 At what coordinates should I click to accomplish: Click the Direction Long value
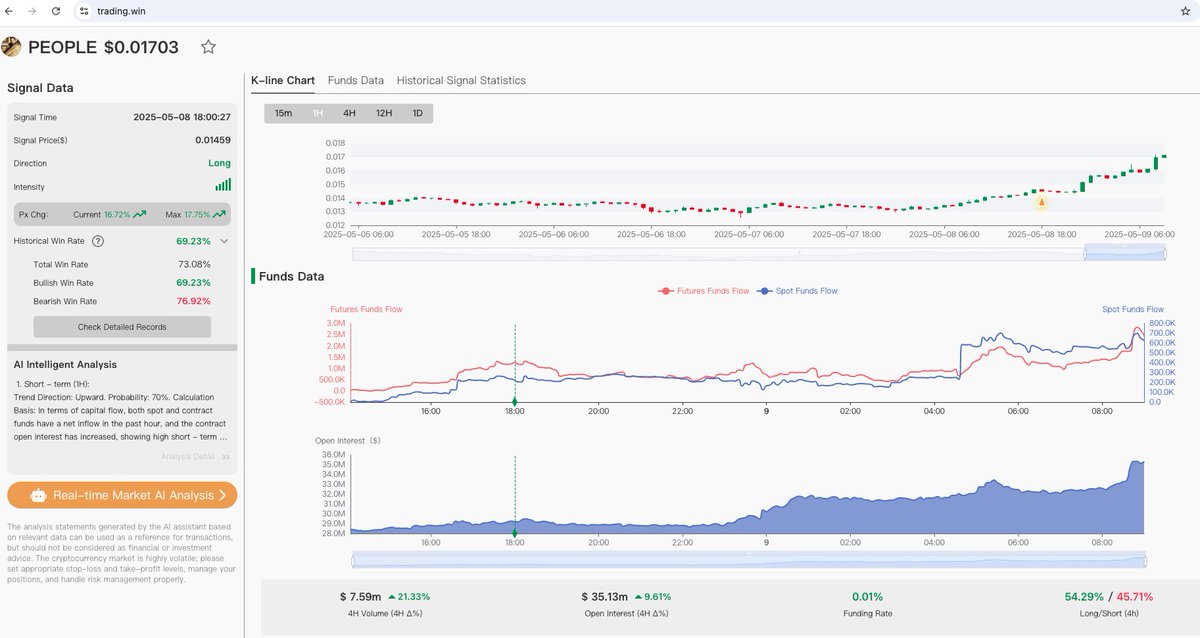pyautogui.click(x=219, y=163)
